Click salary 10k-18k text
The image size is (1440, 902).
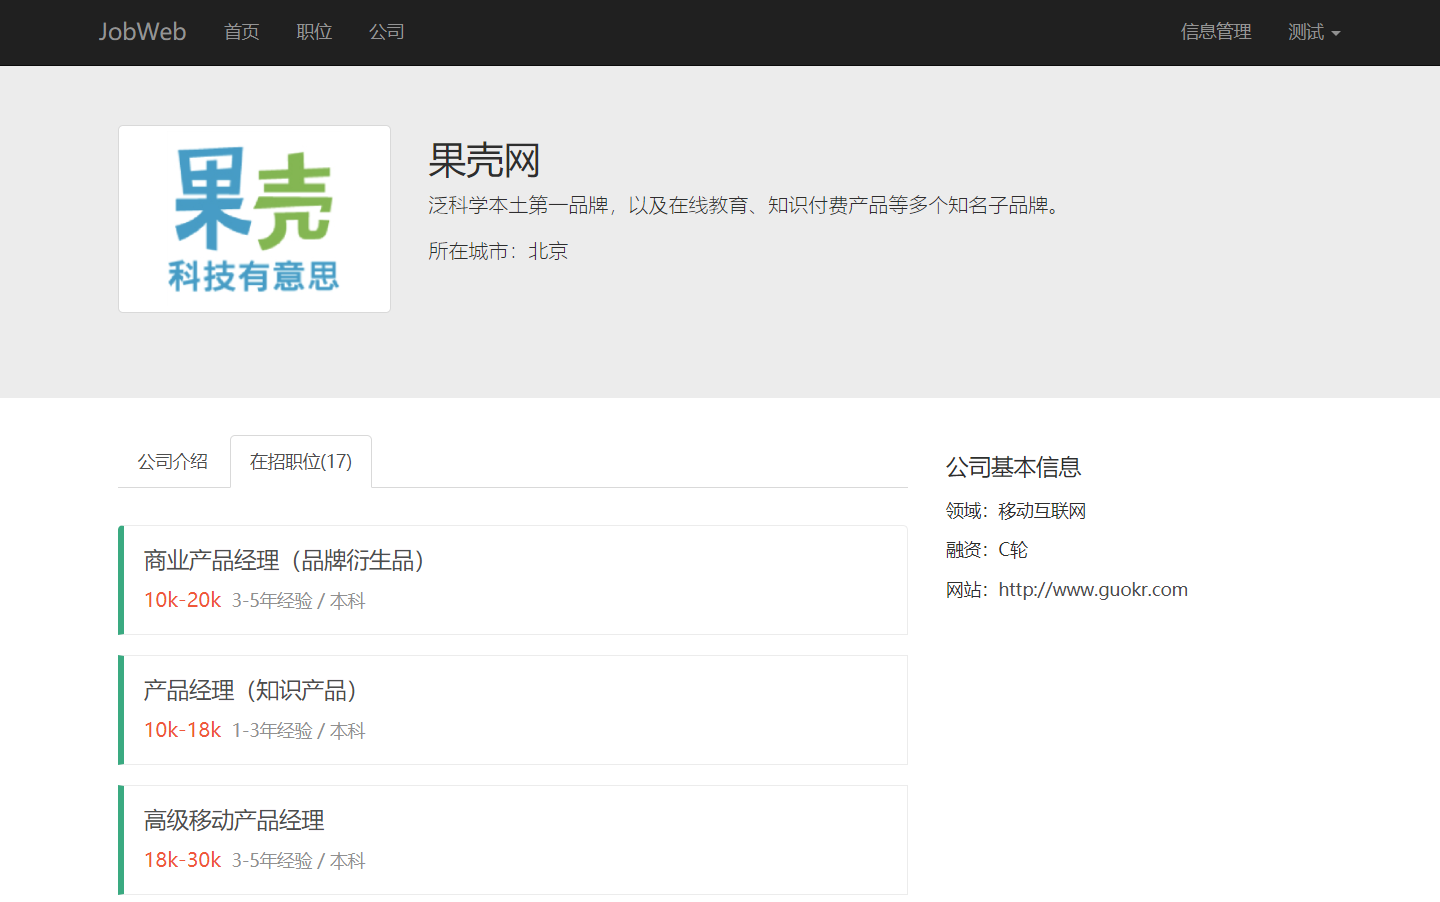coord(182,730)
